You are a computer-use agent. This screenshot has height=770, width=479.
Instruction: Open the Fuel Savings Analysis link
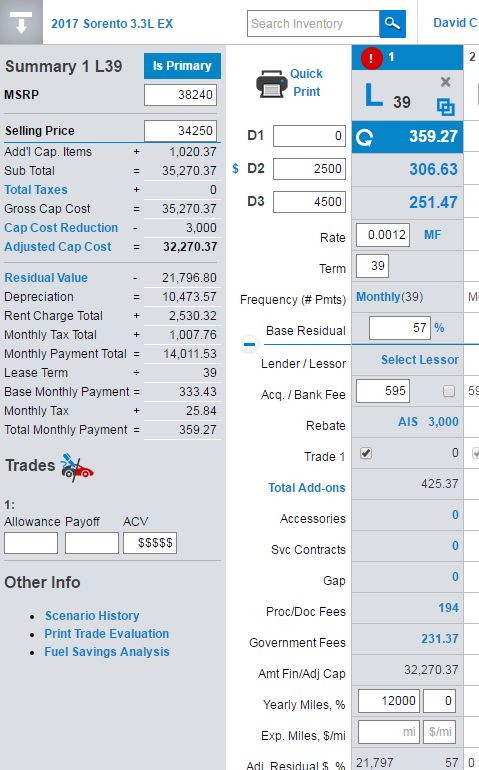click(x=107, y=652)
